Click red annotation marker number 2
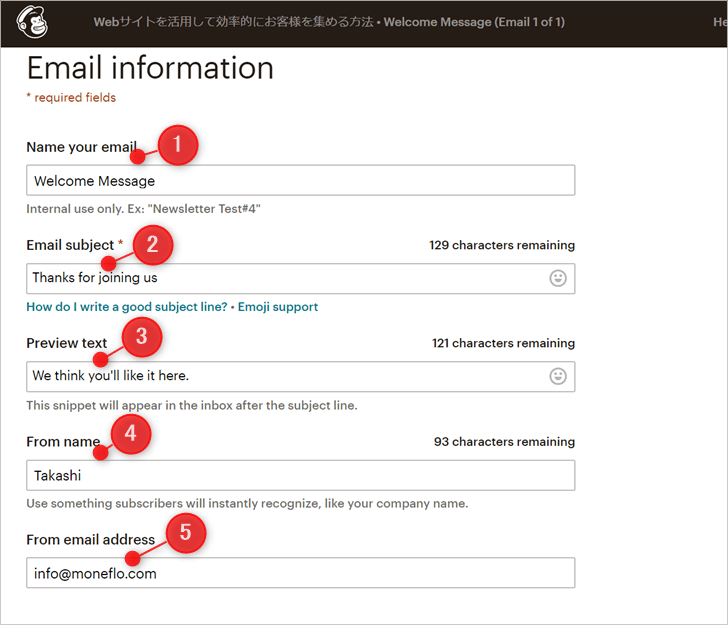 (x=153, y=243)
